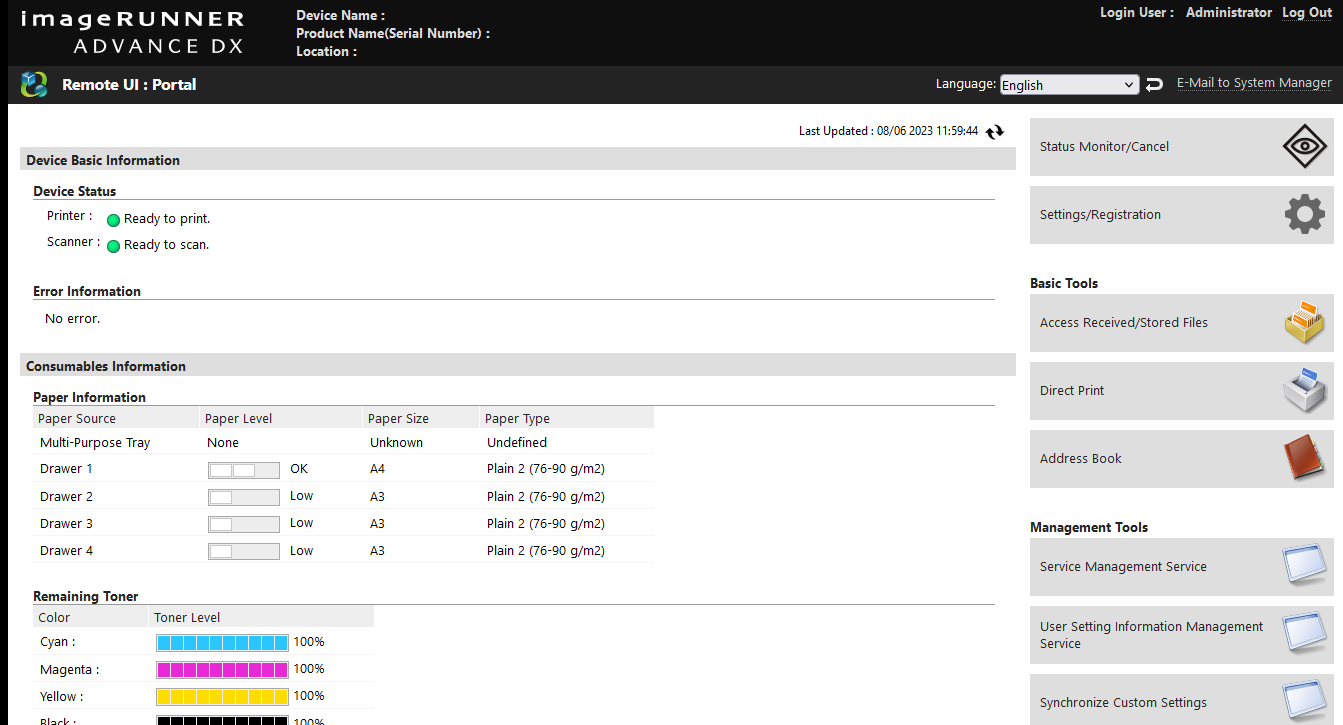Click the Service Management Service window icon

tap(1304, 566)
